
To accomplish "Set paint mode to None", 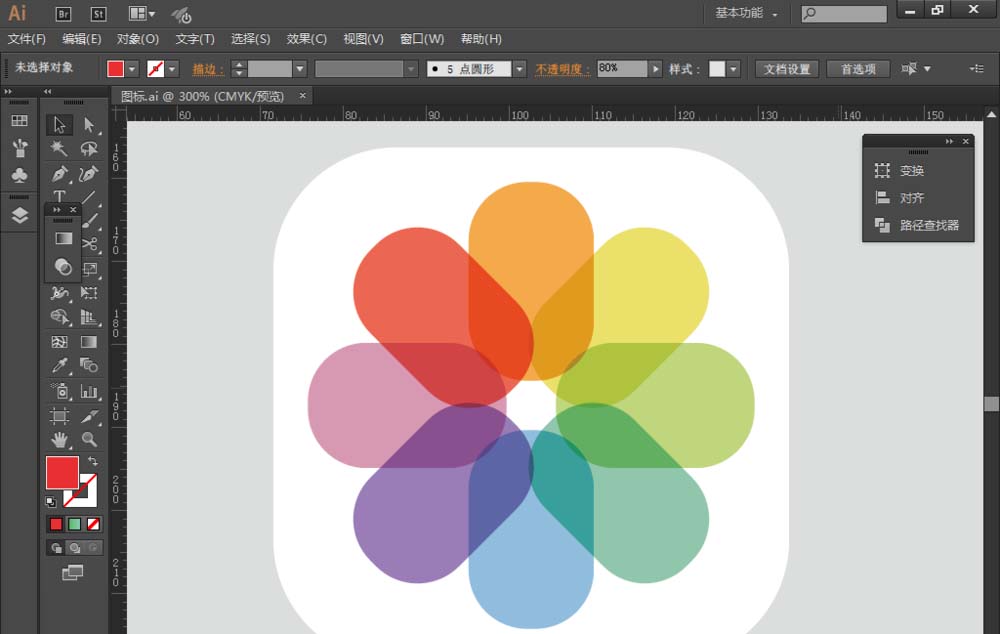I will coord(93,524).
